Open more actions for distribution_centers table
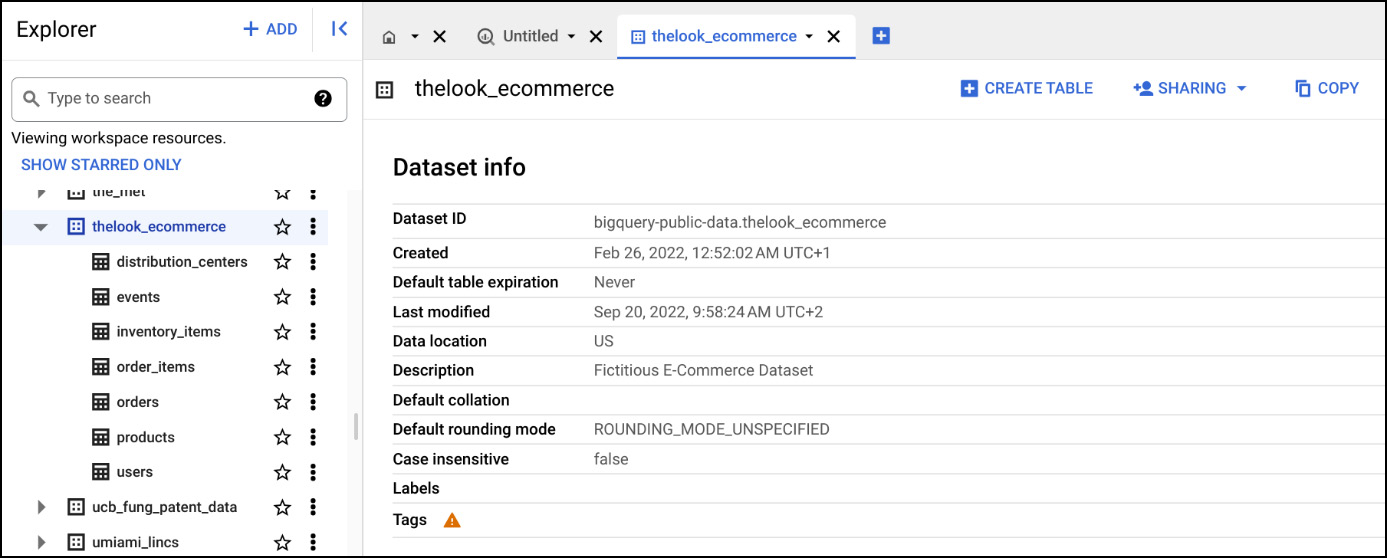The height and width of the screenshot is (558, 1387). (x=313, y=262)
